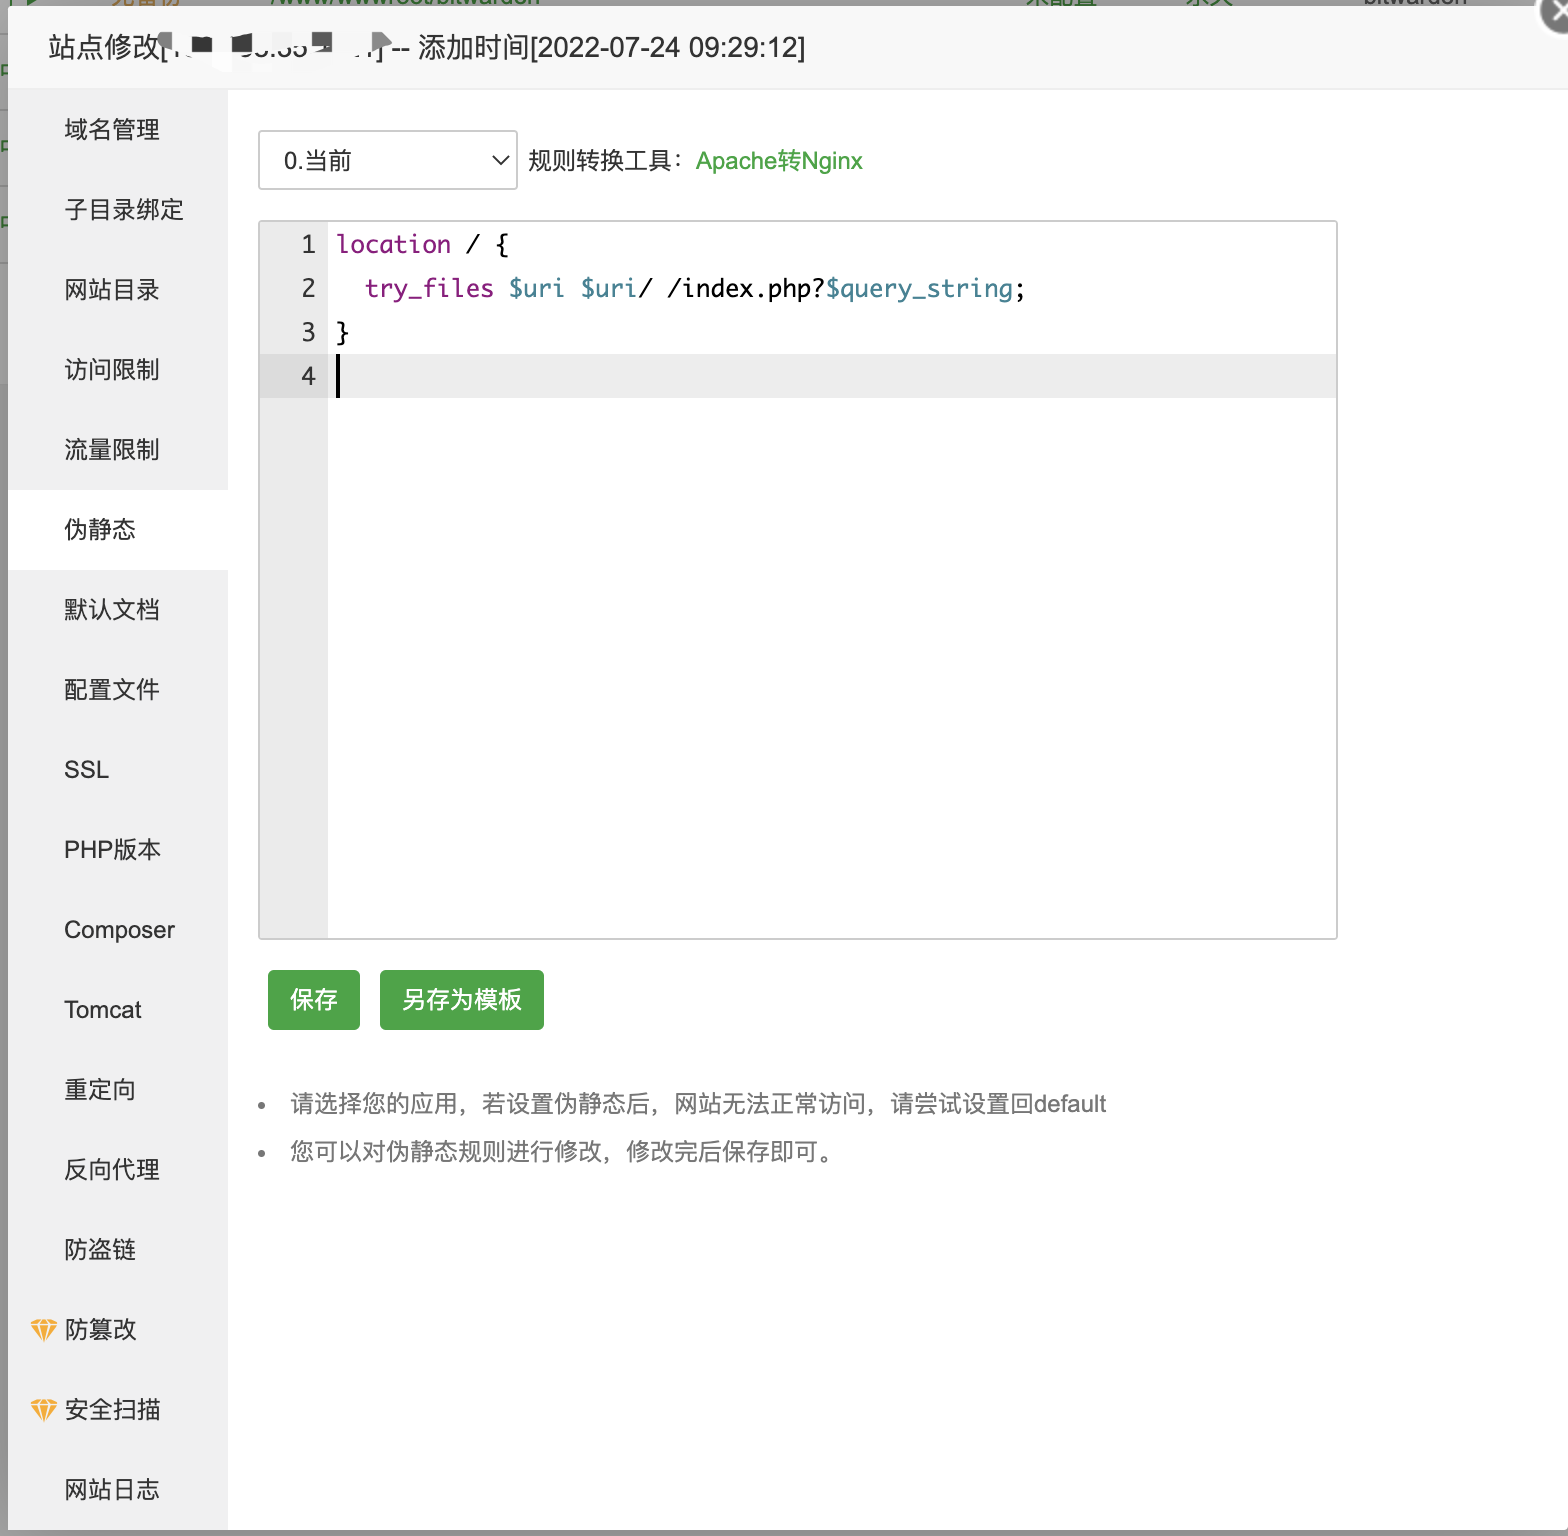Viewport: 1568px width, 1536px height.
Task: Open the 流量限制 settings tab
Action: 112,450
